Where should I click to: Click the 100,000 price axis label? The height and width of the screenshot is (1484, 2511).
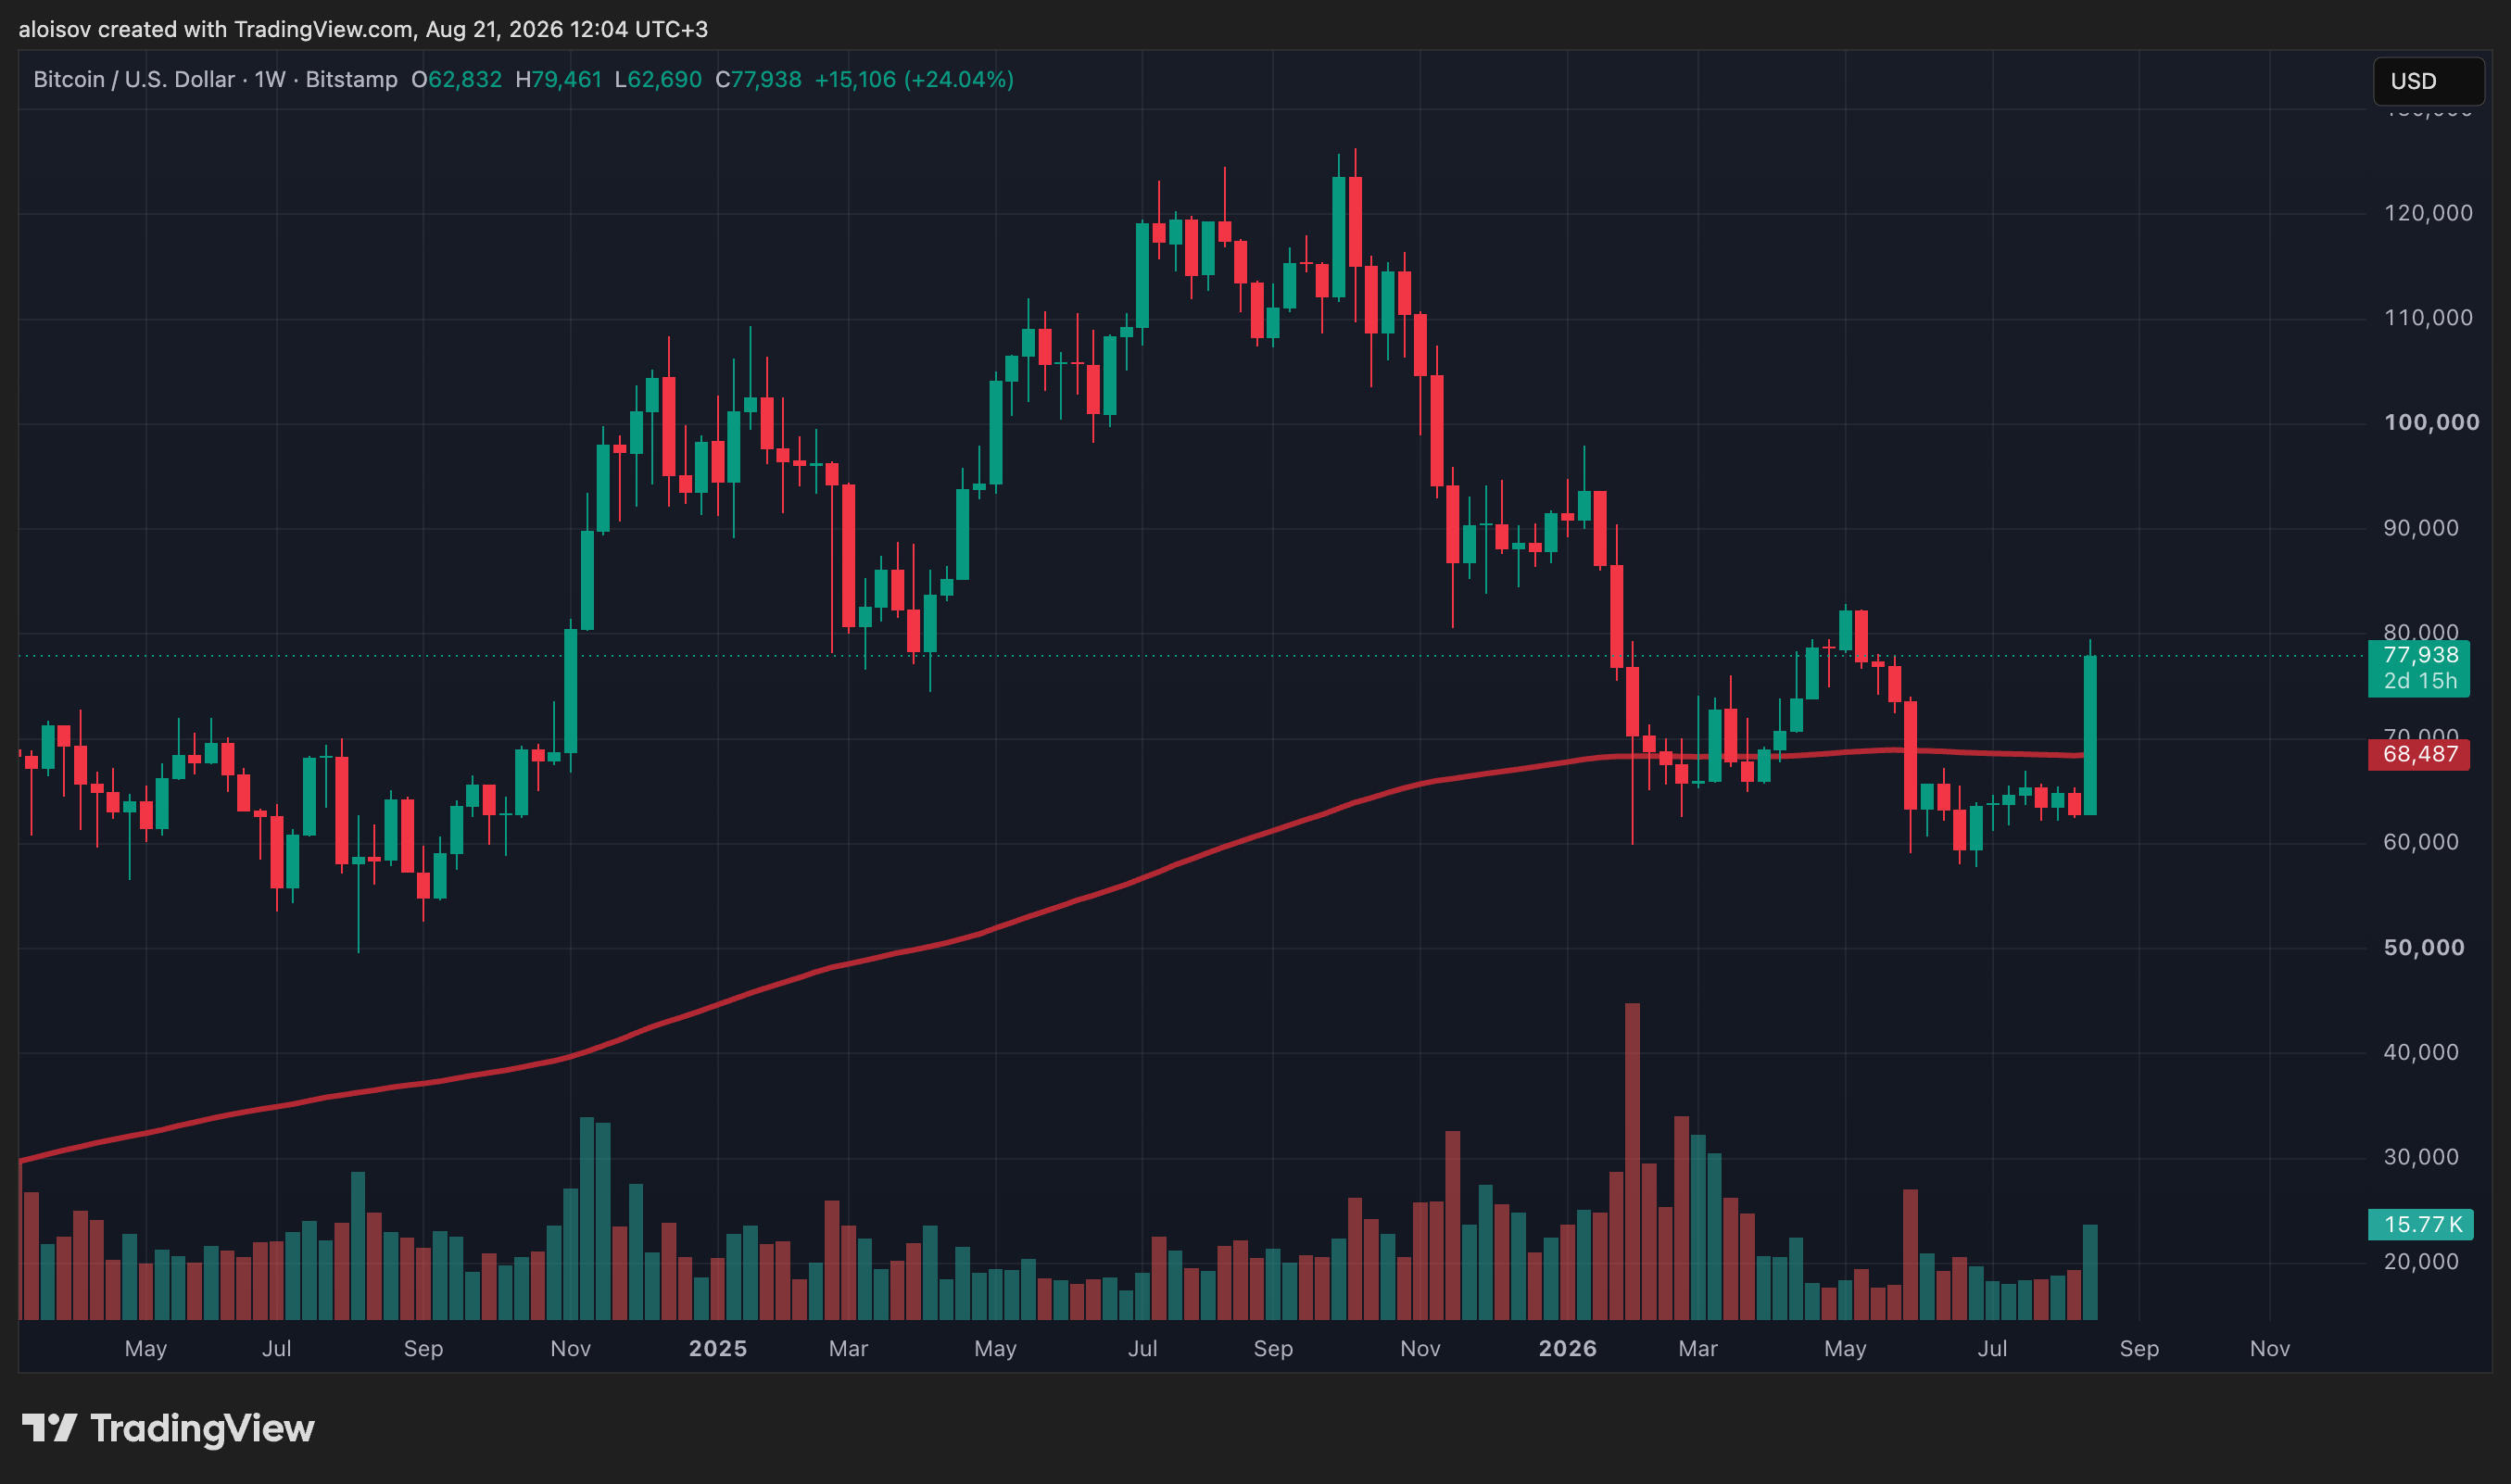(x=2432, y=422)
